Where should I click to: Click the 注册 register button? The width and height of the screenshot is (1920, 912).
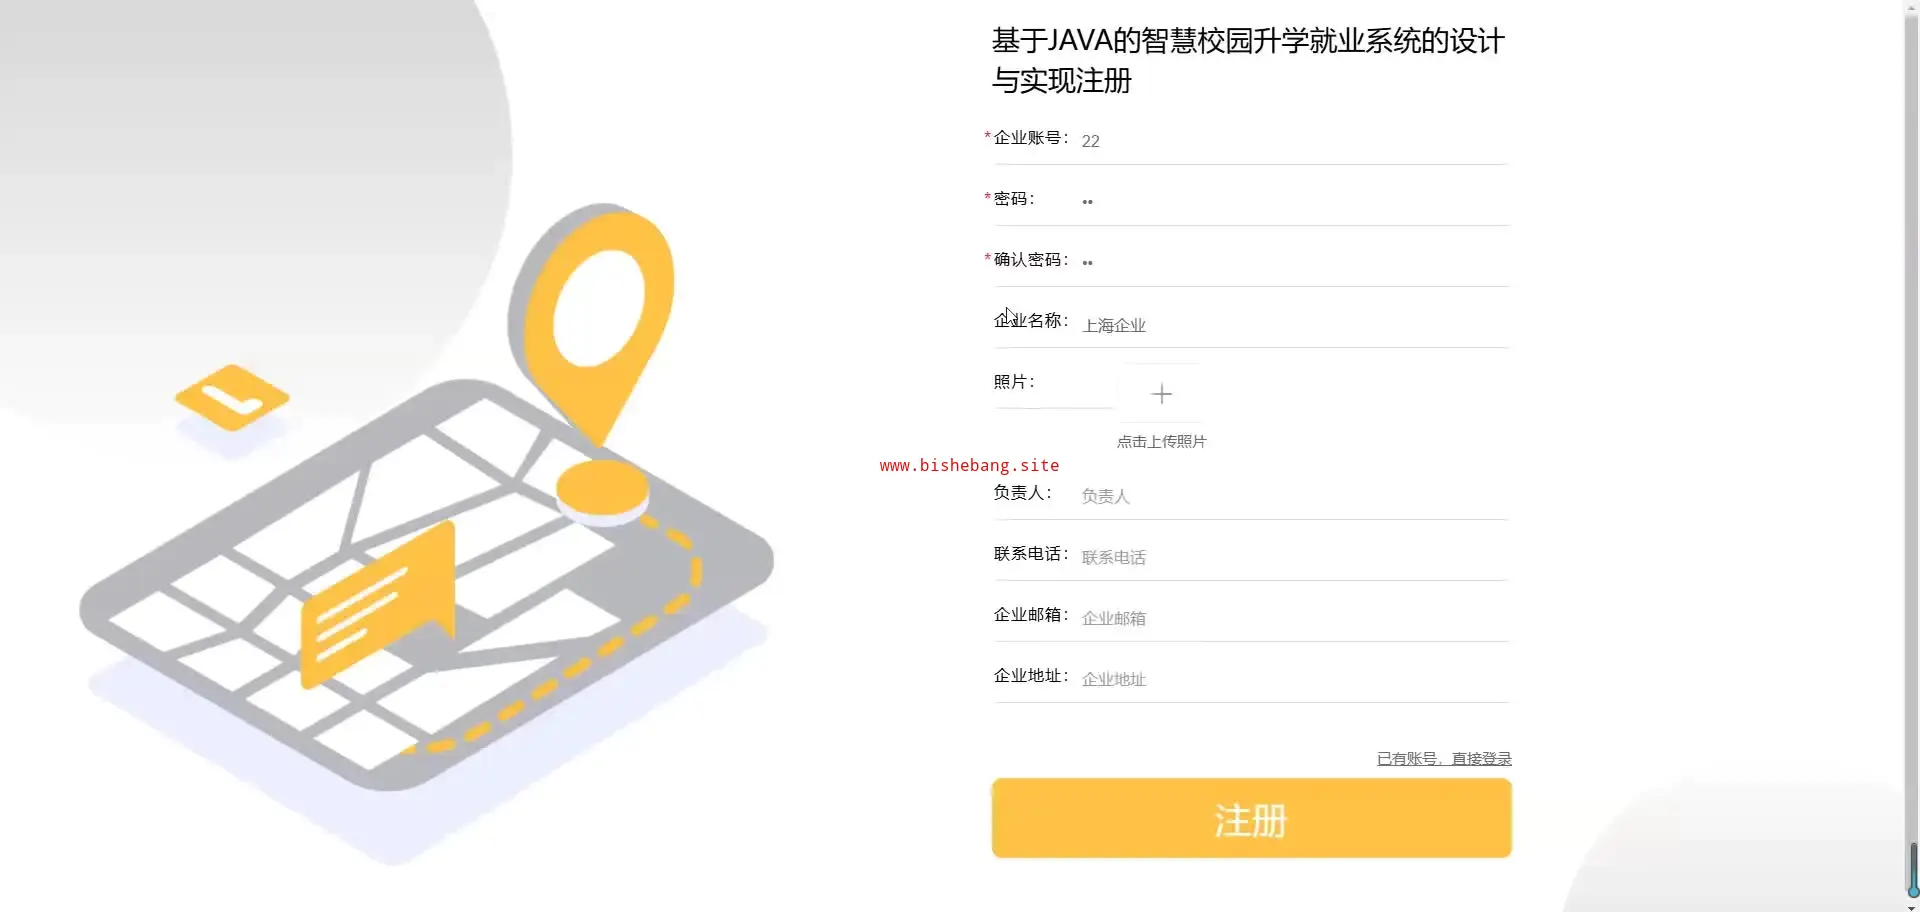pyautogui.click(x=1251, y=818)
